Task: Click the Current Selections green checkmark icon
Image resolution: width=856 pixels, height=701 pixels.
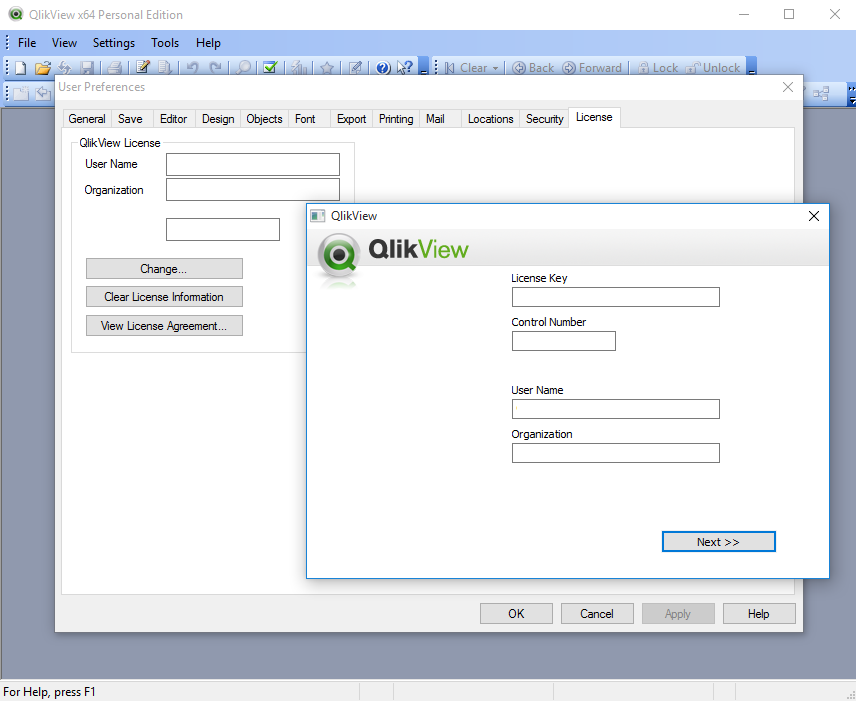Action: (270, 68)
